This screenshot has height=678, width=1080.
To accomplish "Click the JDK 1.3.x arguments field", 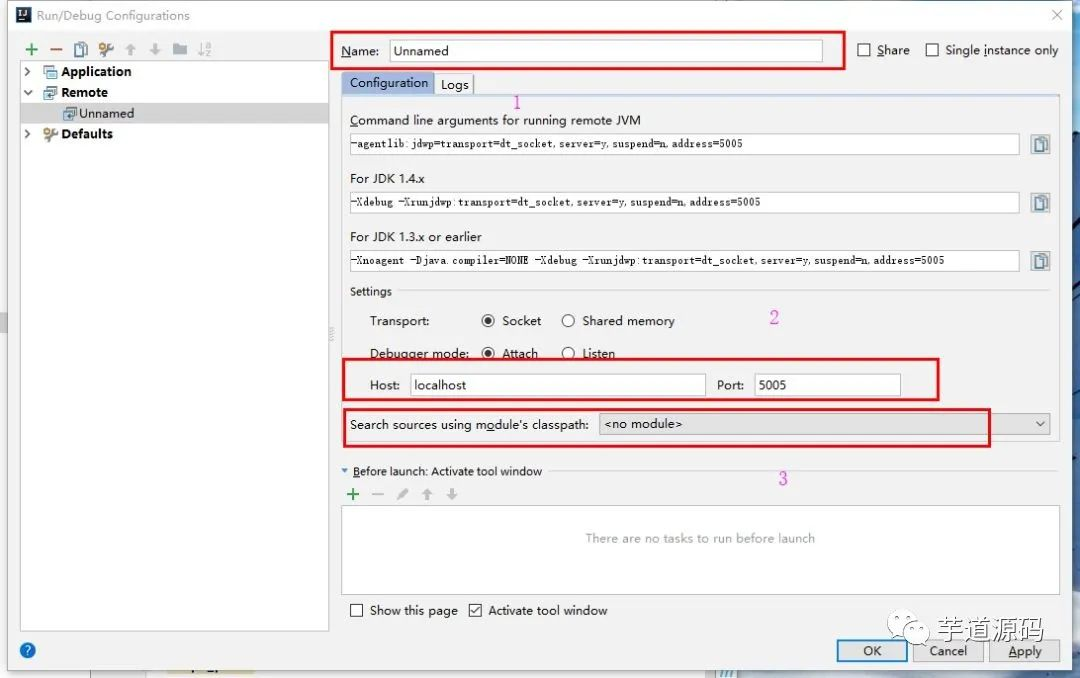I will [685, 261].
